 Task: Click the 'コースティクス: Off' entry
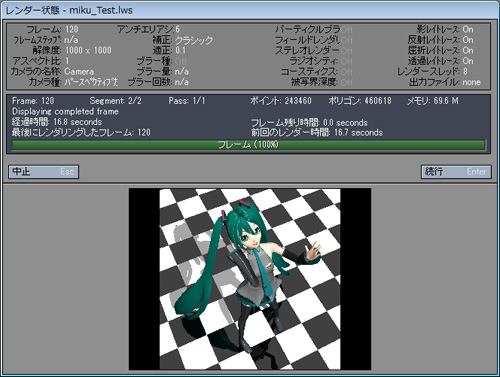[x=317, y=71]
